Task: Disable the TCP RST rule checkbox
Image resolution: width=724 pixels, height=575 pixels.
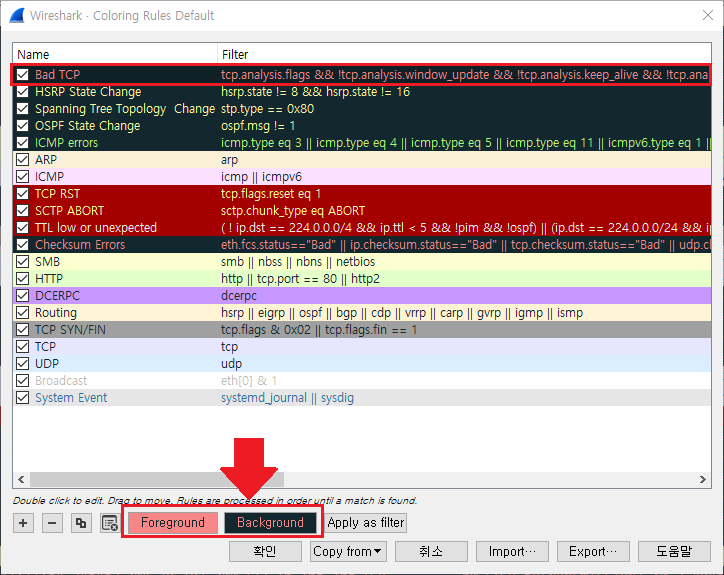Action: click(x=23, y=194)
